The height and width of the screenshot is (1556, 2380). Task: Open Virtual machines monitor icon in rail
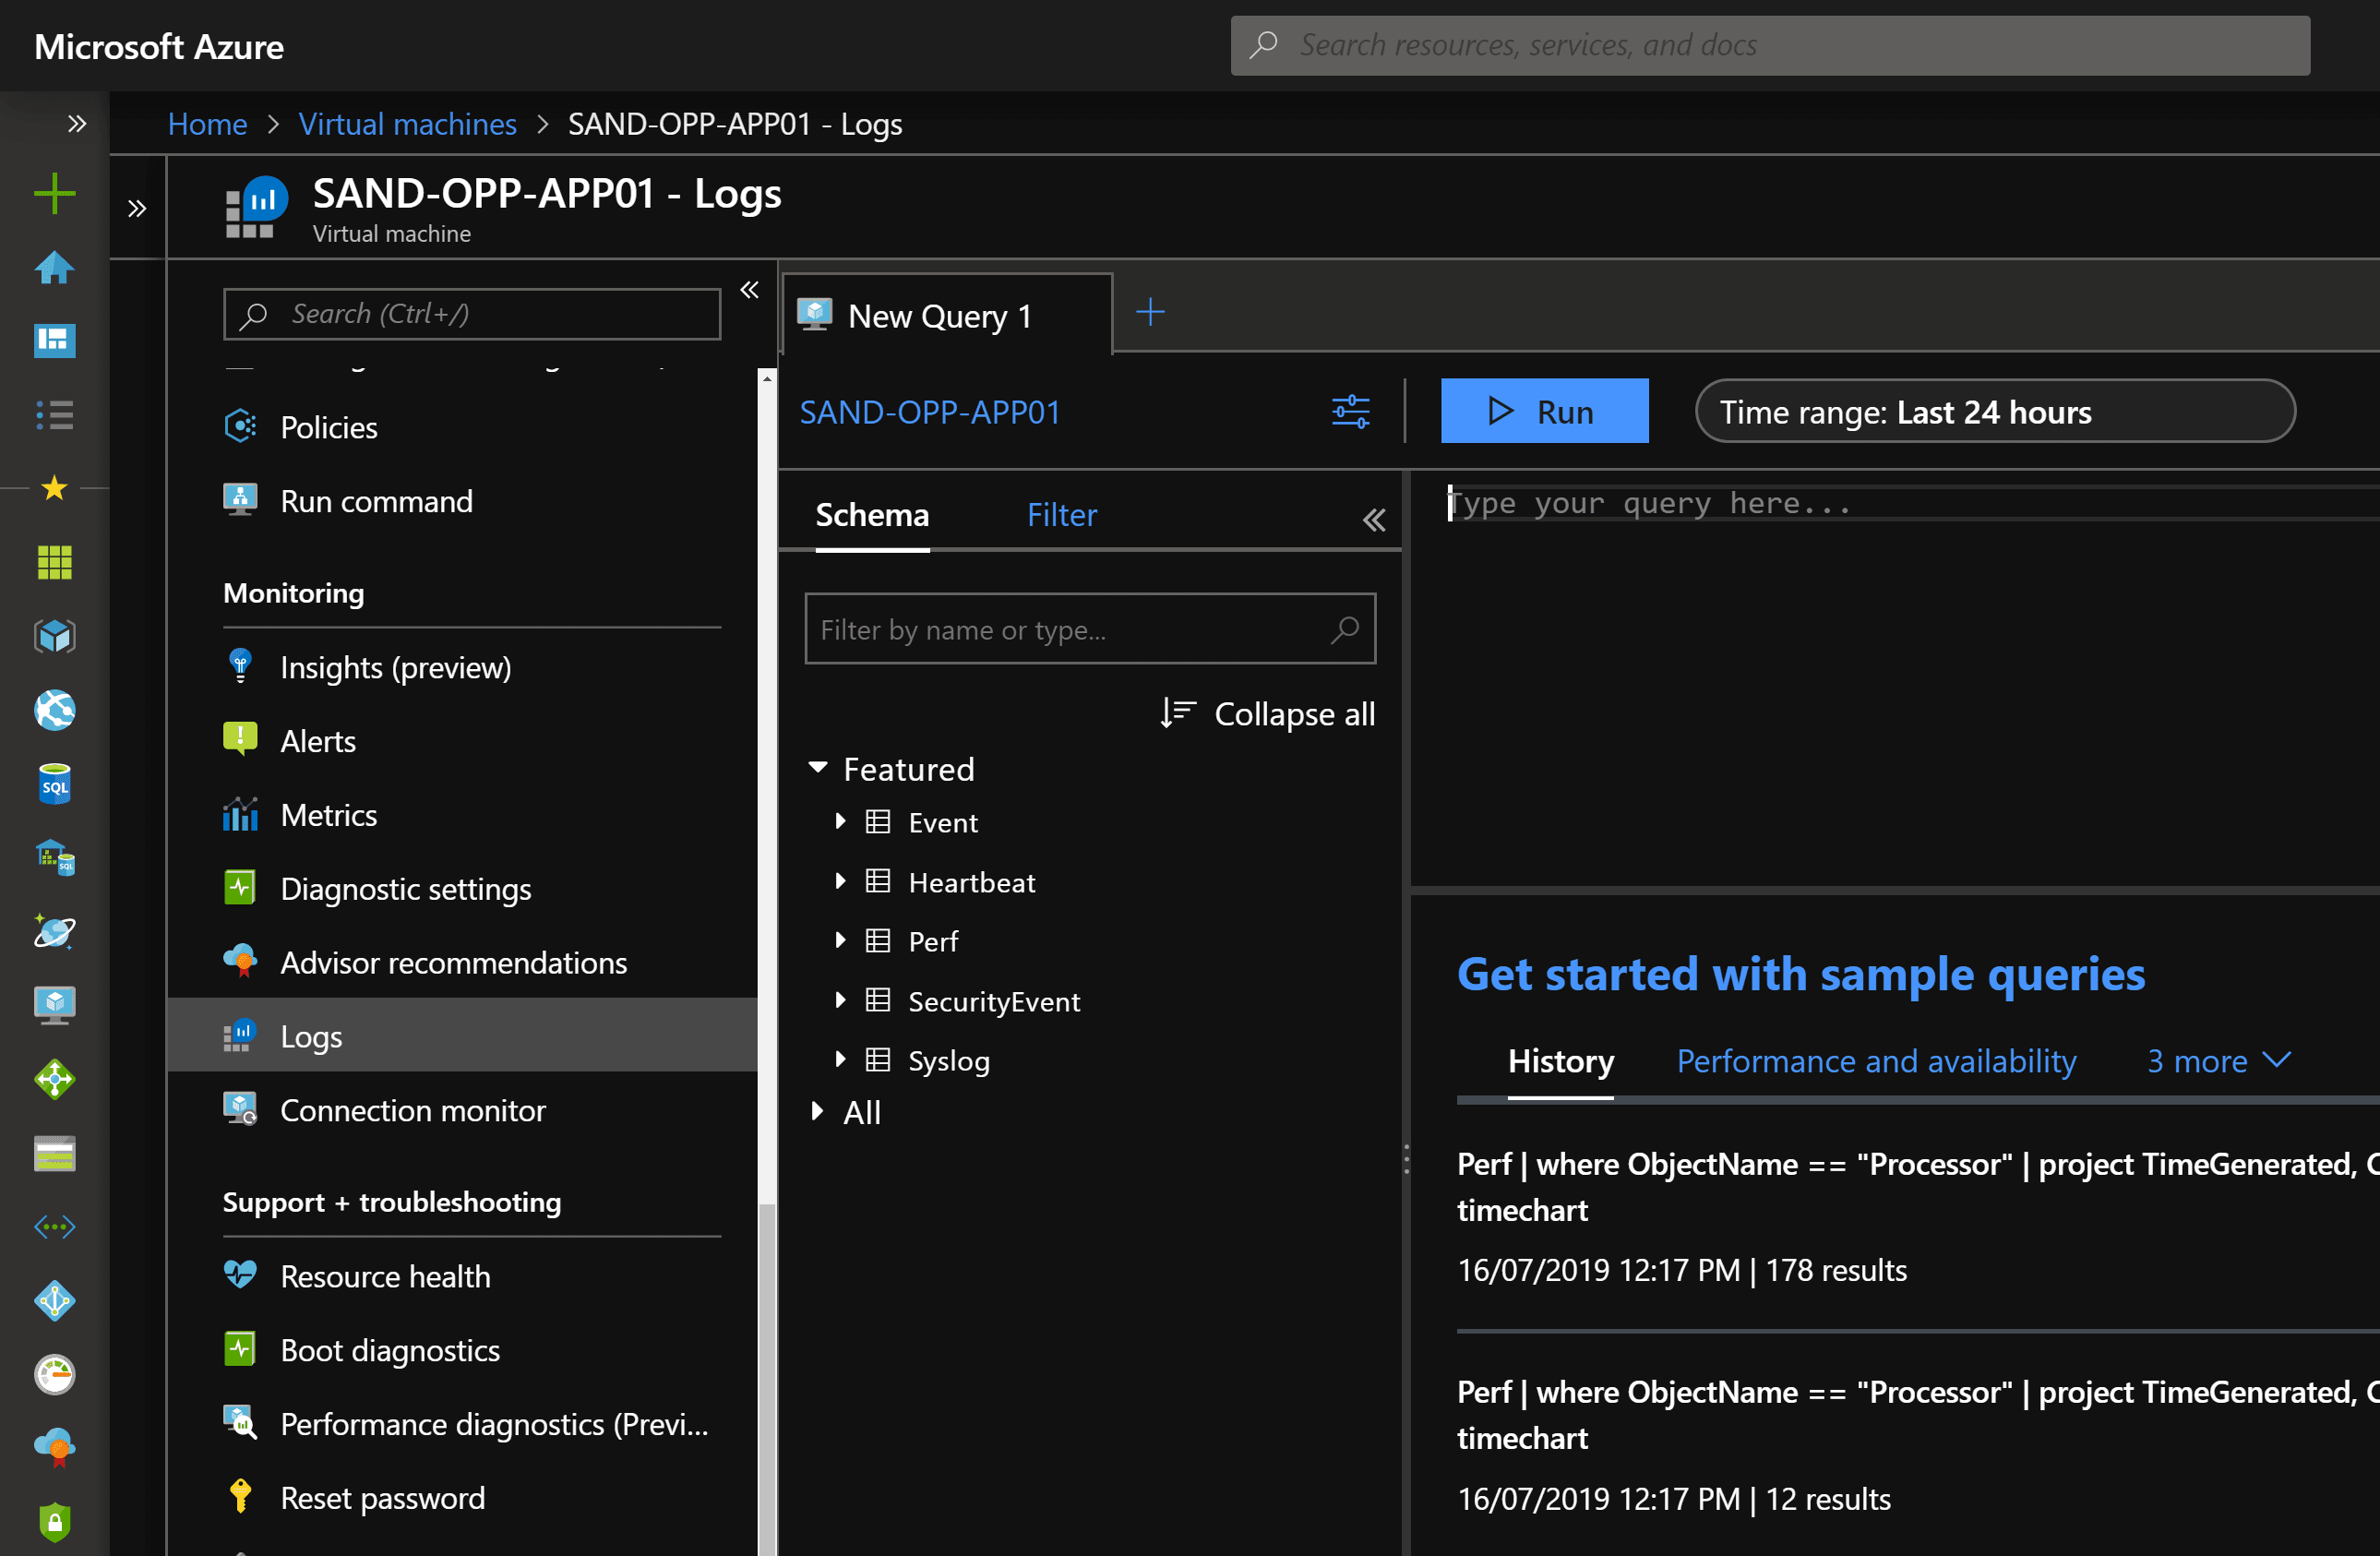[x=54, y=1005]
